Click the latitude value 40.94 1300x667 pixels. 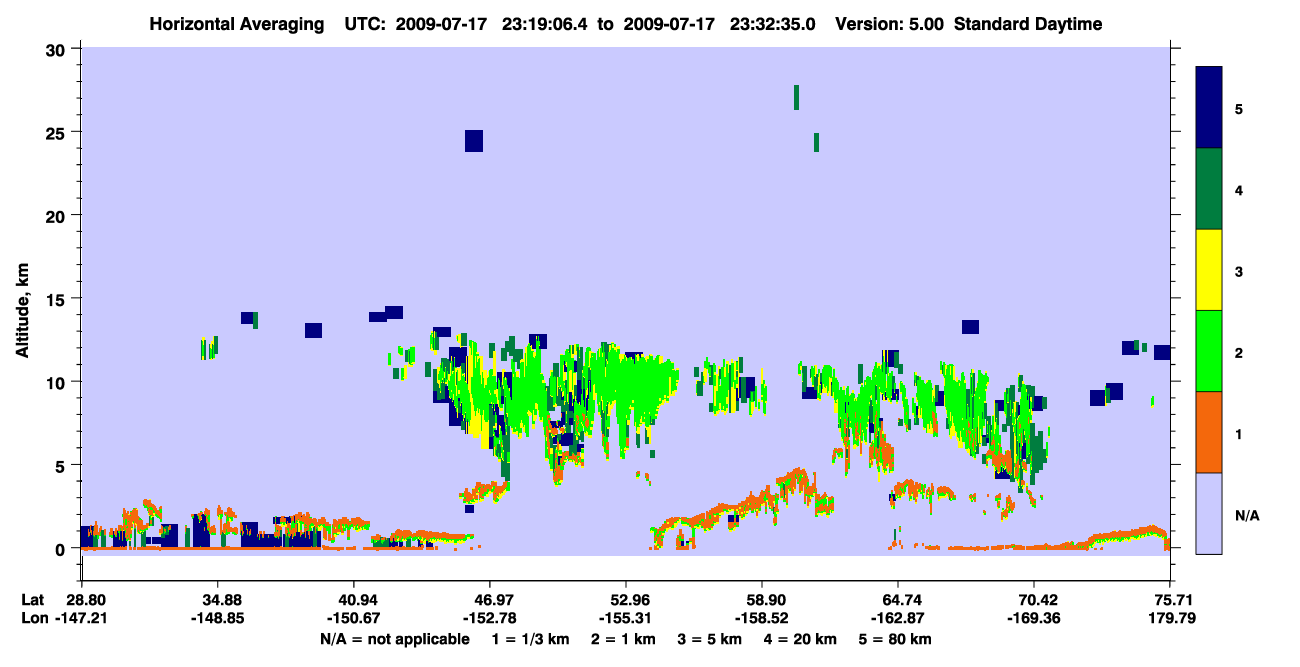click(353, 600)
